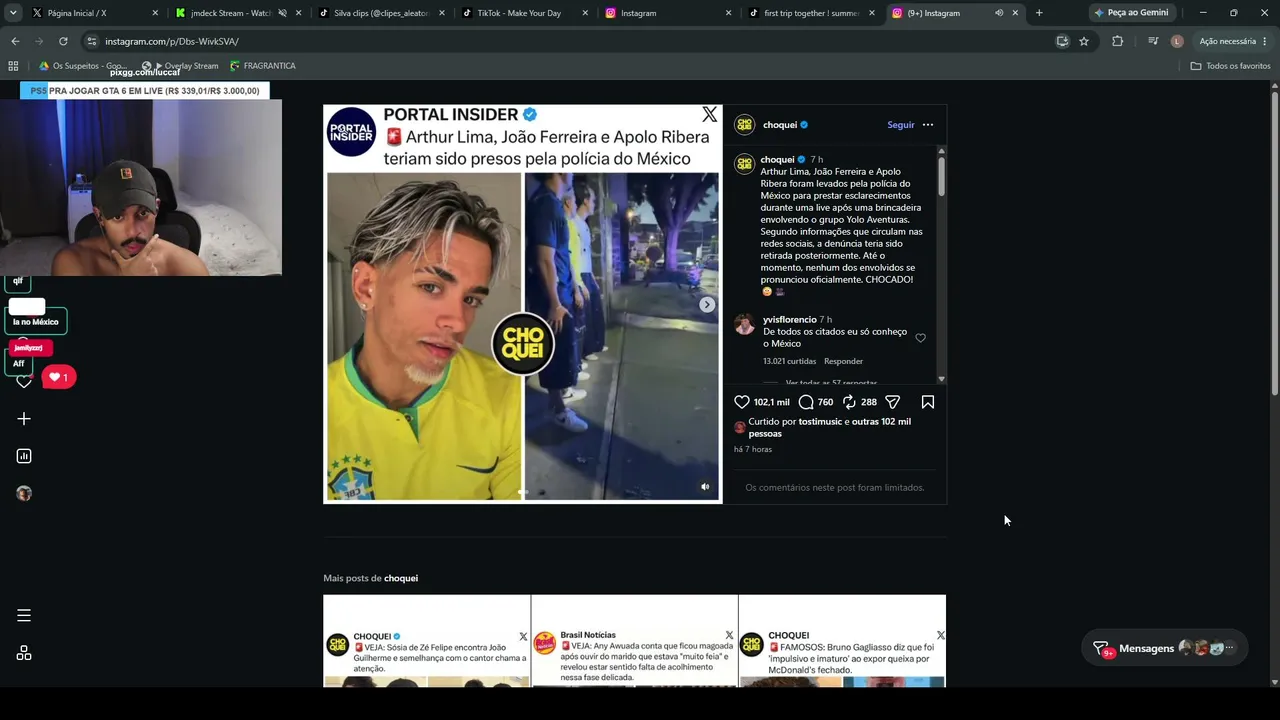Open tostimusic's profile link

[x=820, y=422]
